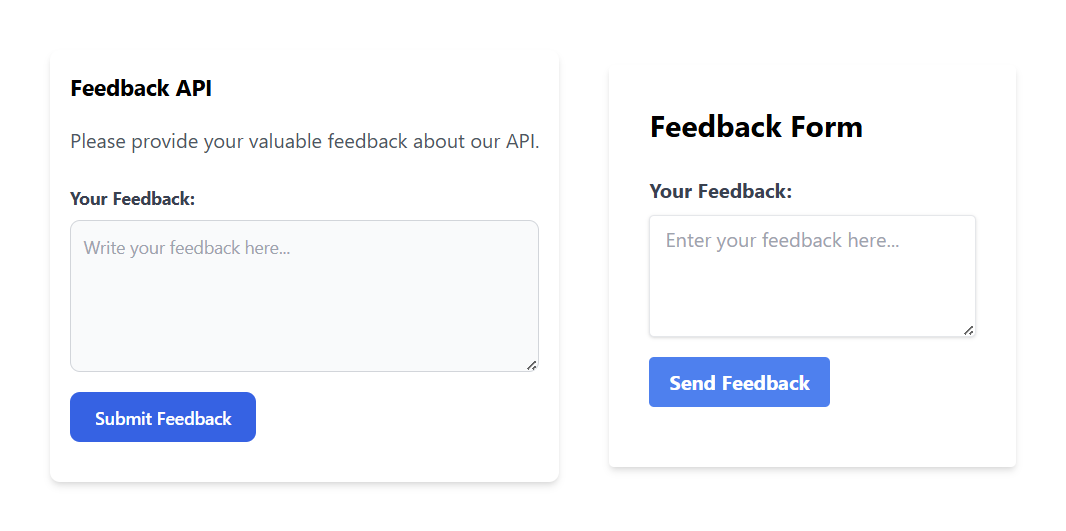This screenshot has width=1066, height=531.
Task: Click the word "API" in the left card heading
Action: 194,88
